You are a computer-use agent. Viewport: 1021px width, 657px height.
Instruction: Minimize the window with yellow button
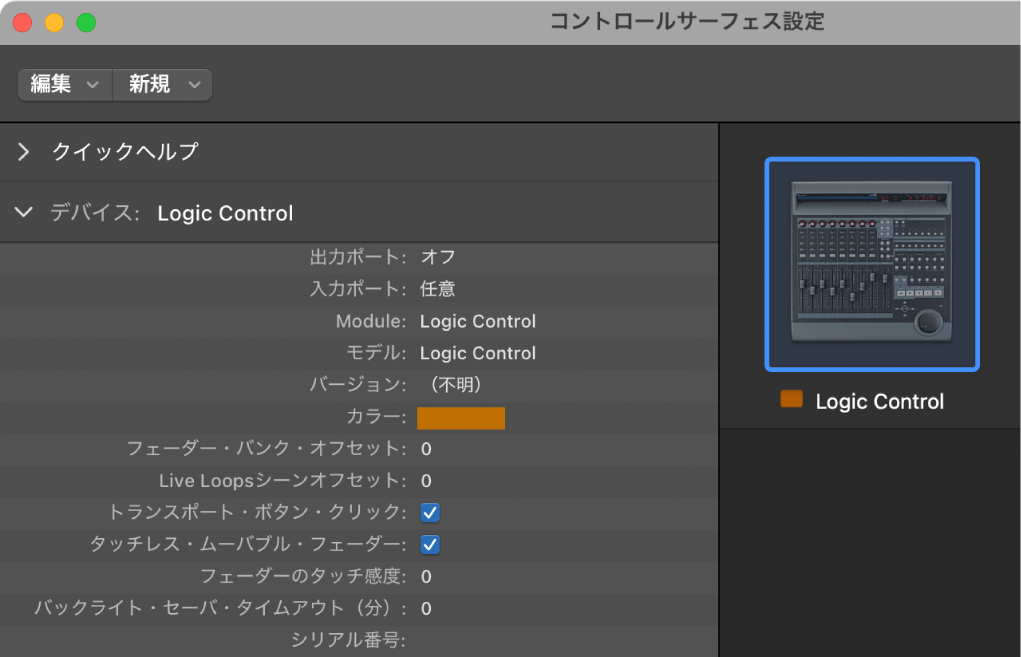[x=54, y=23]
